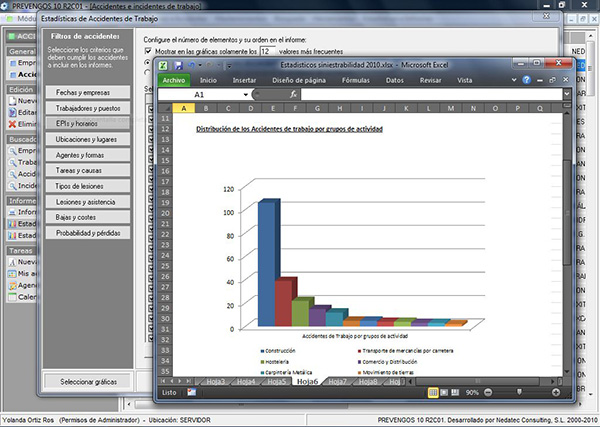
Task: Open the Trabajadores search magnifier under Buscadores
Action: 13,163
